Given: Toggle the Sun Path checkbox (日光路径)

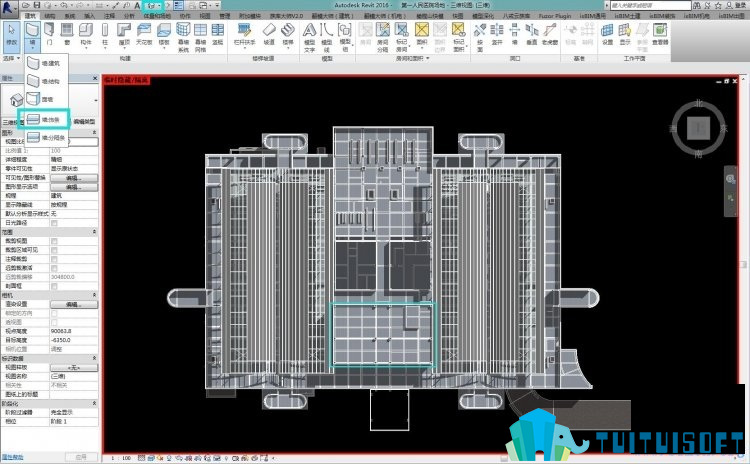Looking at the screenshot, I should tap(54, 223).
